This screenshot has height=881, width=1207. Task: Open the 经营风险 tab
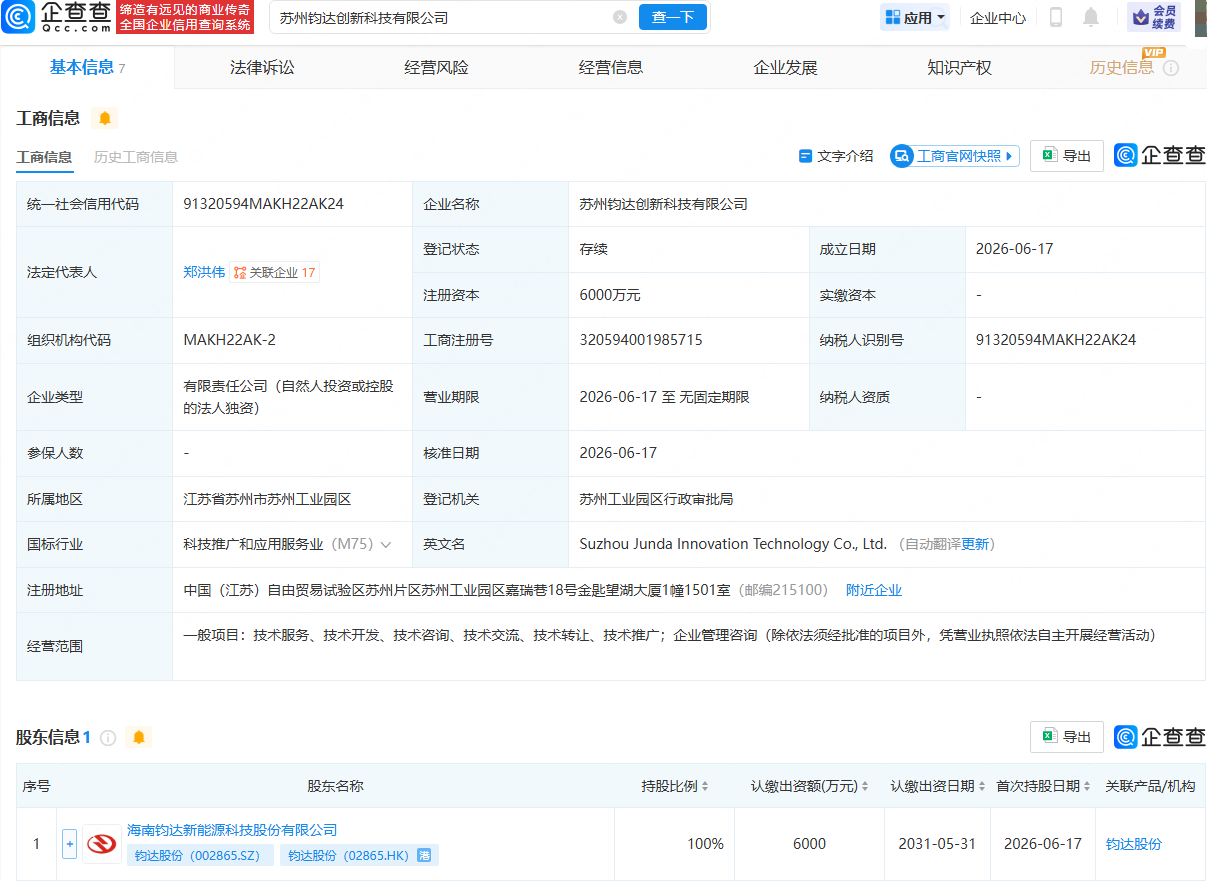click(436, 68)
